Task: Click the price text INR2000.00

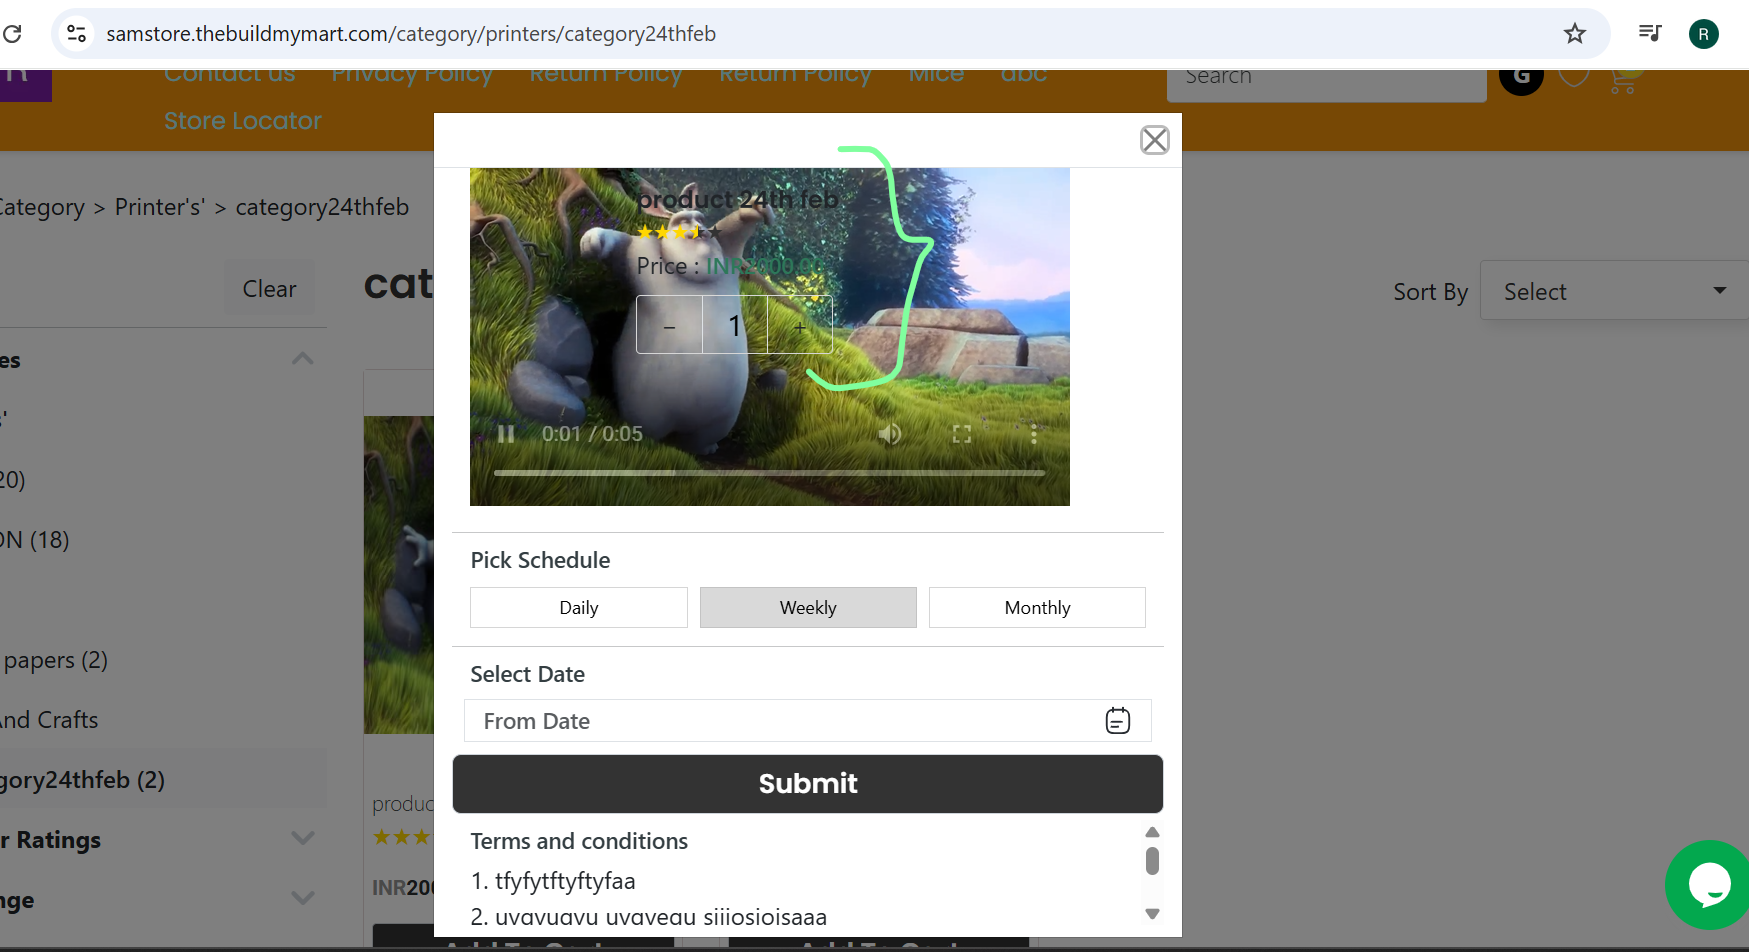Action: point(765,266)
